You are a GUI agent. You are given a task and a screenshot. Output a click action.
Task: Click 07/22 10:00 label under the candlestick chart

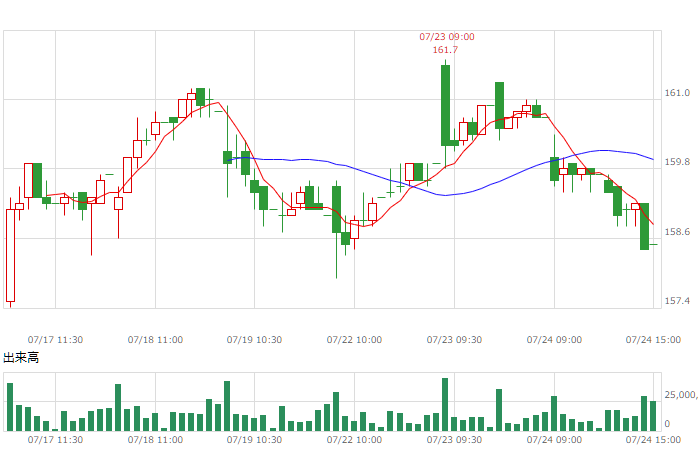click(x=354, y=340)
